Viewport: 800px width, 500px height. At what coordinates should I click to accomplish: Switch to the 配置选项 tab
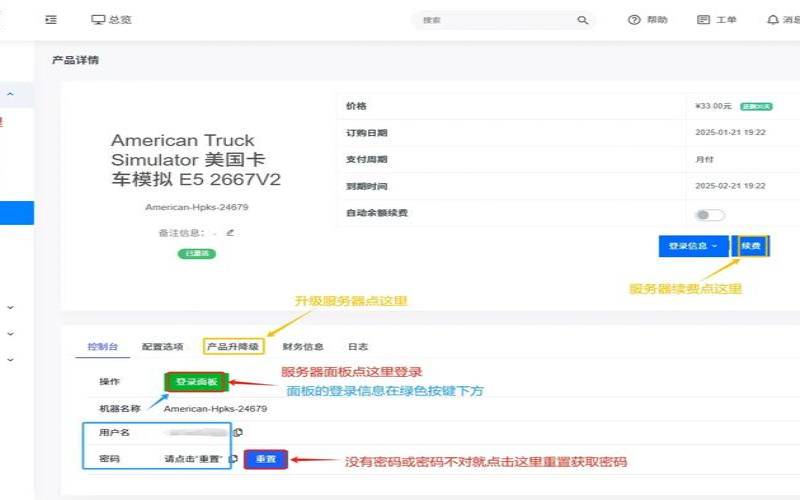click(162, 347)
